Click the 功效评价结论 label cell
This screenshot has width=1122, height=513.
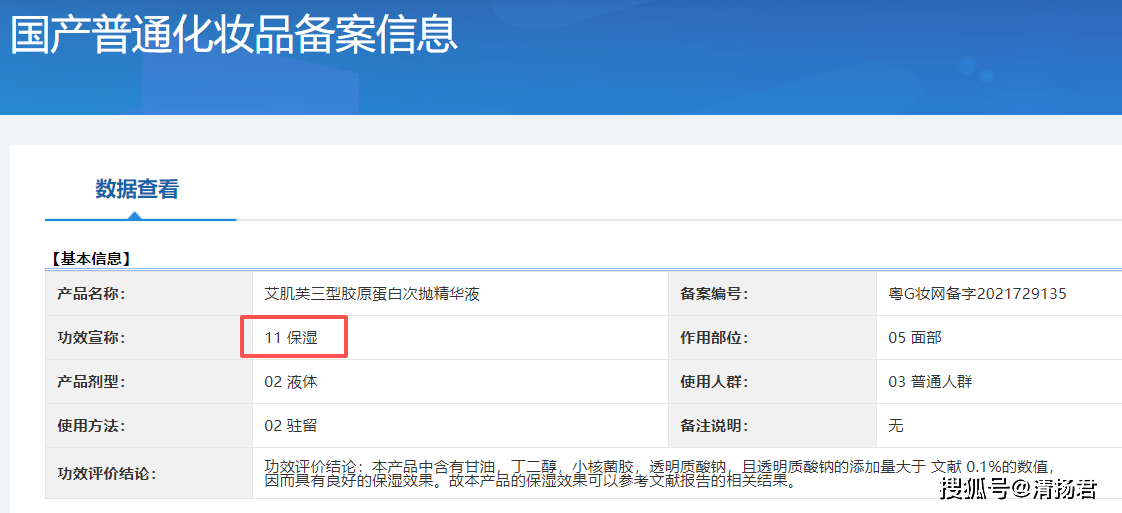click(x=149, y=474)
